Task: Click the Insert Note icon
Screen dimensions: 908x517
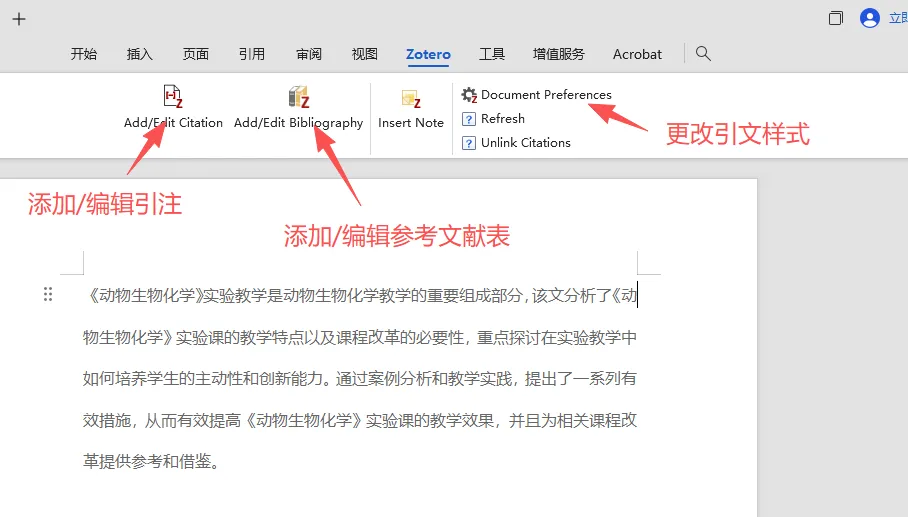Action: [411, 98]
